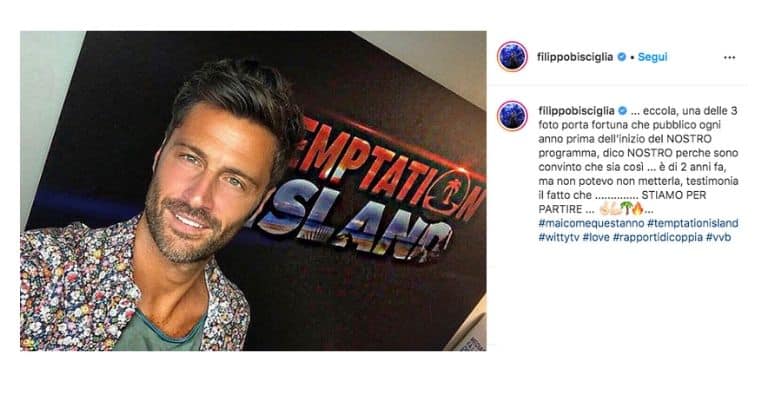Click the verified badge beside header username
The height and width of the screenshot is (400, 768).
622,57
